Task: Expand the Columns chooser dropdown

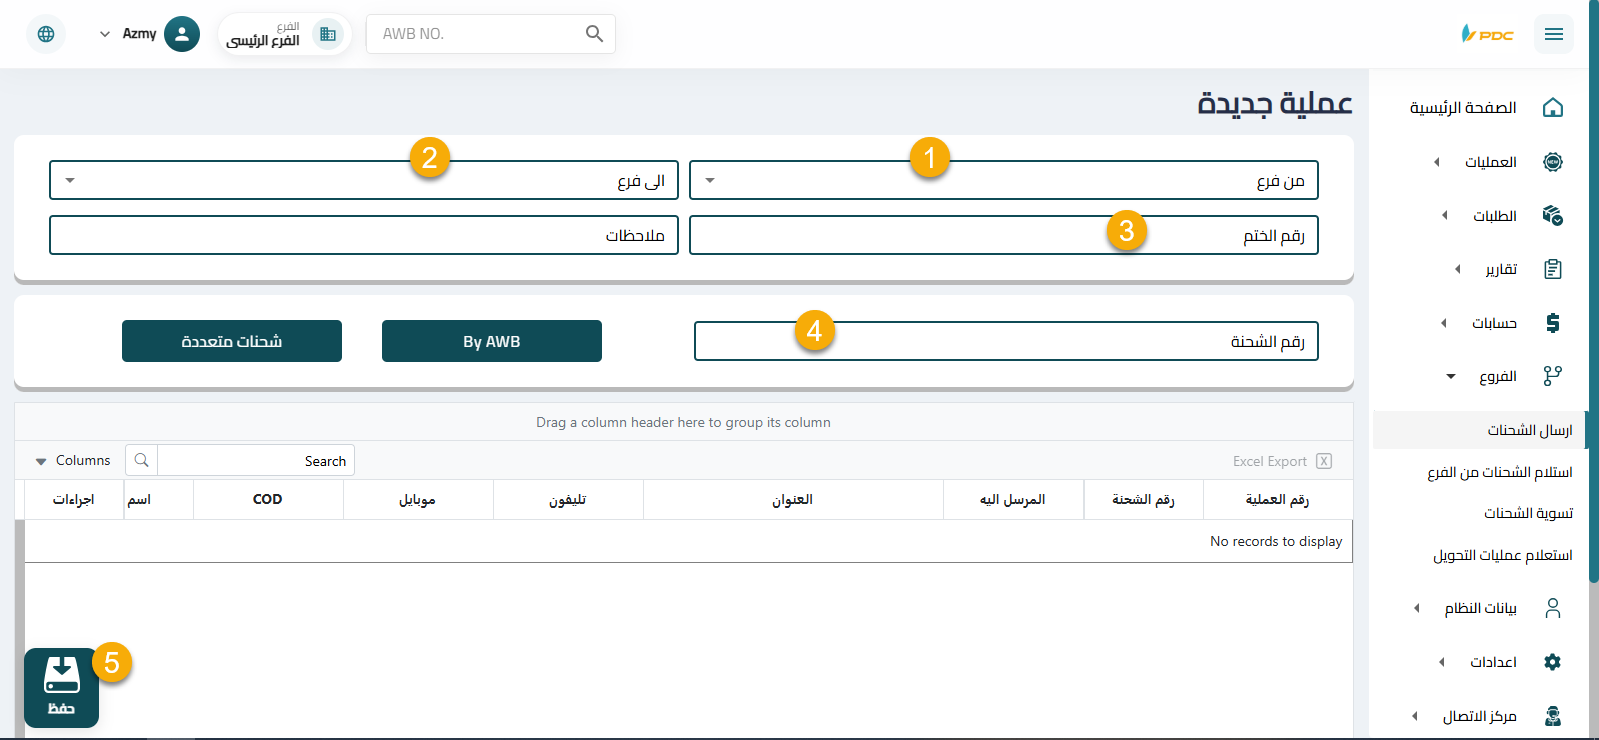Action: 72,461
